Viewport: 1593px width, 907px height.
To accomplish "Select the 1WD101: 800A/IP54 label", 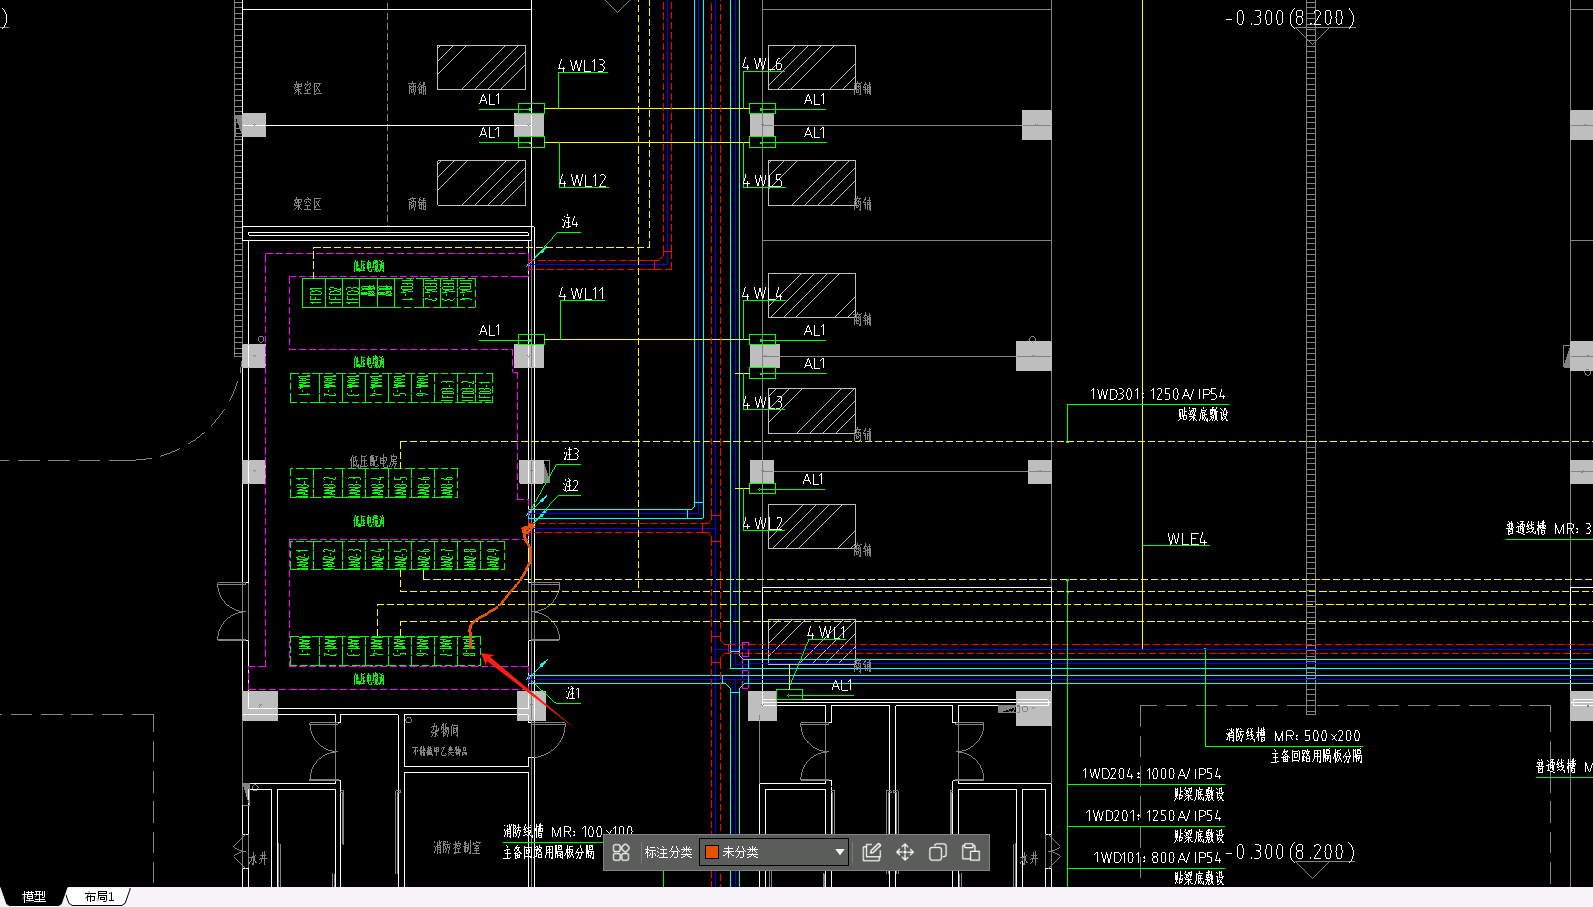I will click(x=1157, y=858).
